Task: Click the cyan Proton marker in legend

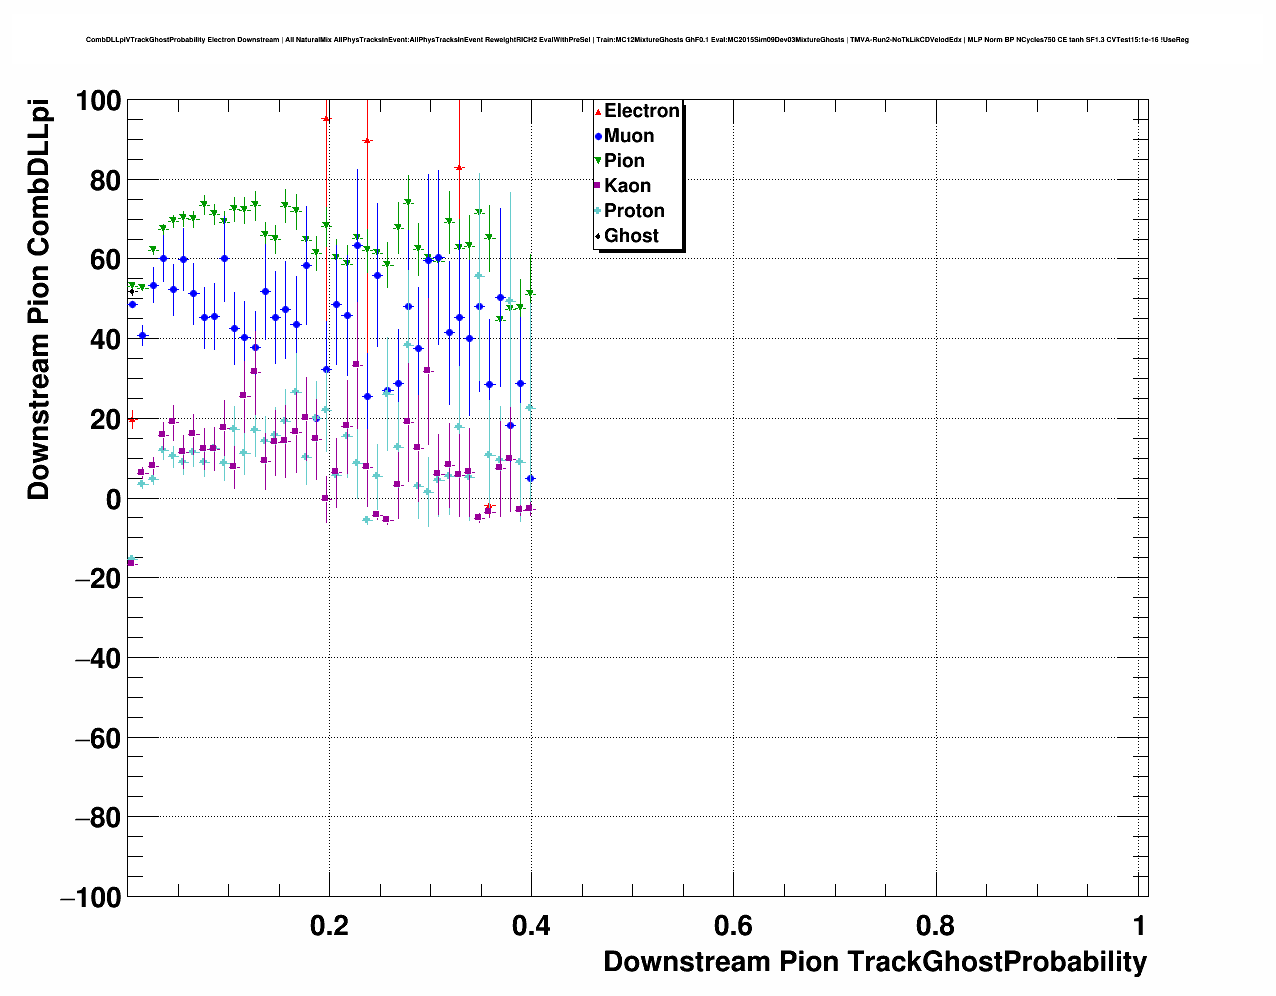Action: coord(598,211)
